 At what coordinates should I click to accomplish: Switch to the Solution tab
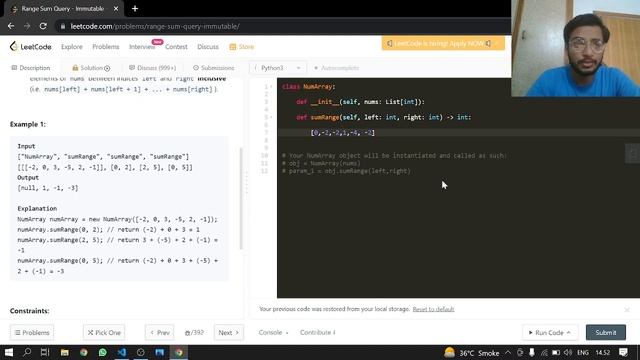[91, 68]
